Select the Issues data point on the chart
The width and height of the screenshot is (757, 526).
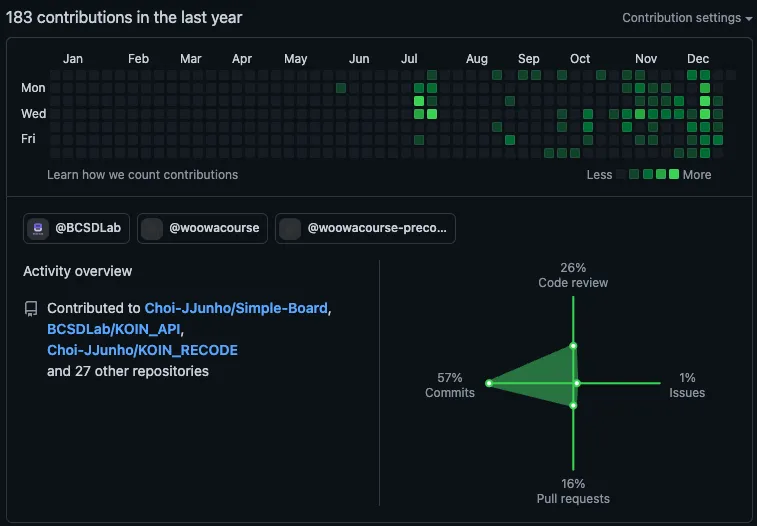click(577, 383)
